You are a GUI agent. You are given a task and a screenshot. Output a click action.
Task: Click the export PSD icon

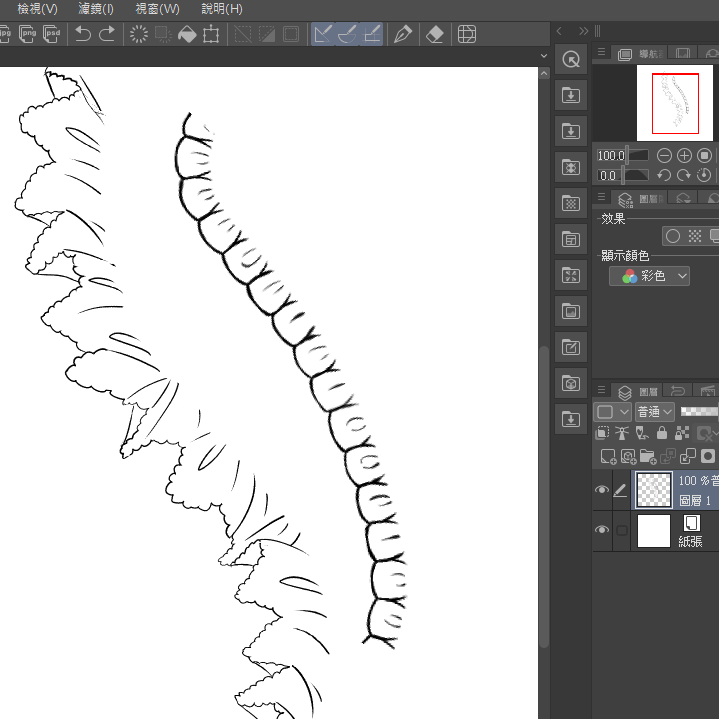pyautogui.click(x=52, y=33)
